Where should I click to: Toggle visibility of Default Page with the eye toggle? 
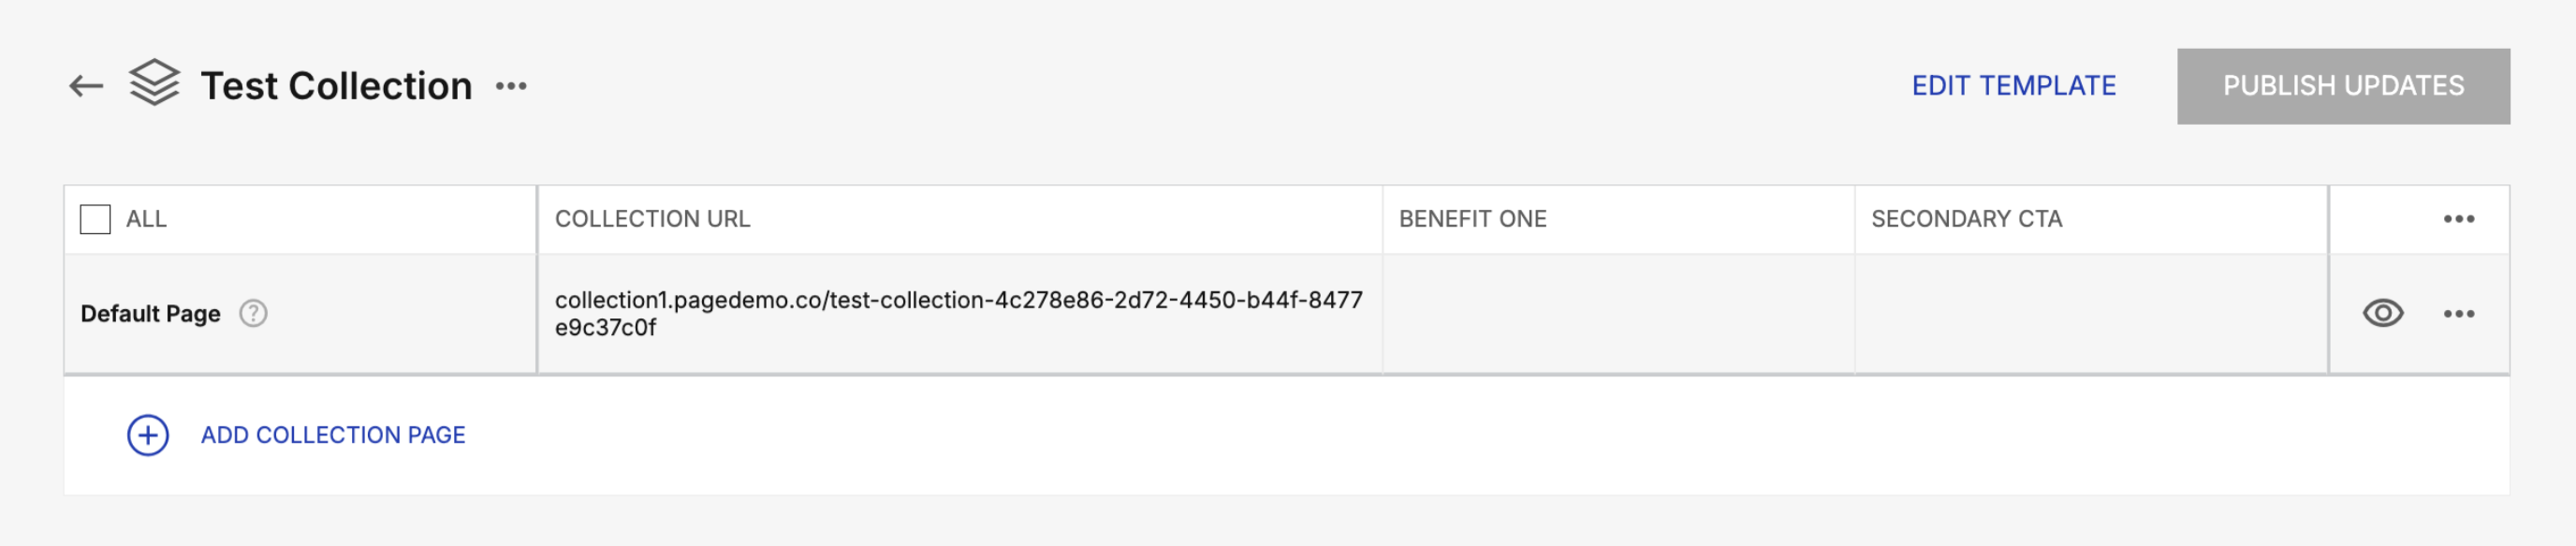pyautogui.click(x=2384, y=313)
